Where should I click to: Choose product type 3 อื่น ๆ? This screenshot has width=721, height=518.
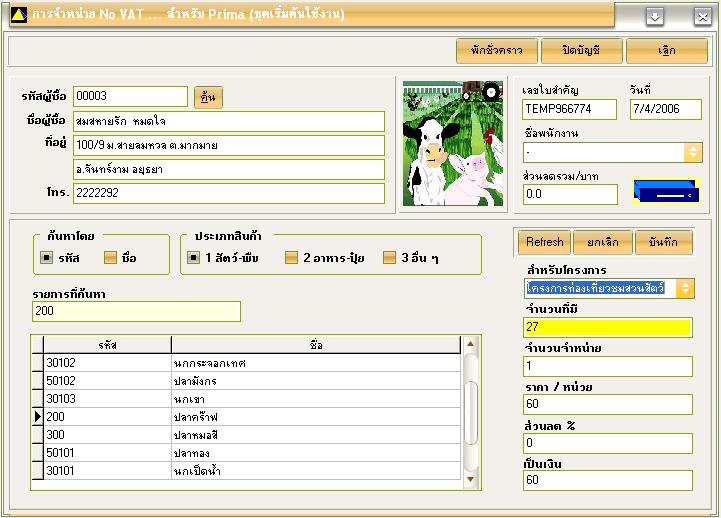(391, 258)
